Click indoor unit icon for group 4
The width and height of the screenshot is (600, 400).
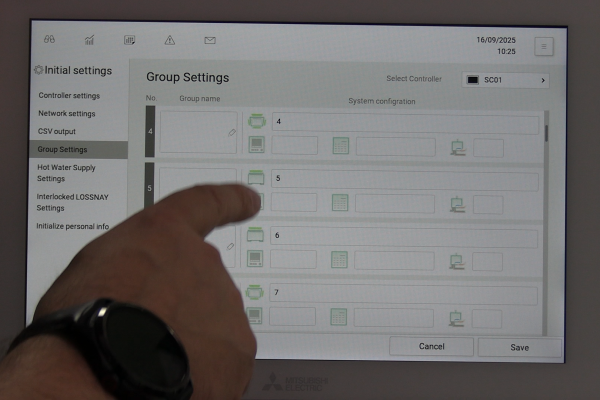pyautogui.click(x=257, y=121)
